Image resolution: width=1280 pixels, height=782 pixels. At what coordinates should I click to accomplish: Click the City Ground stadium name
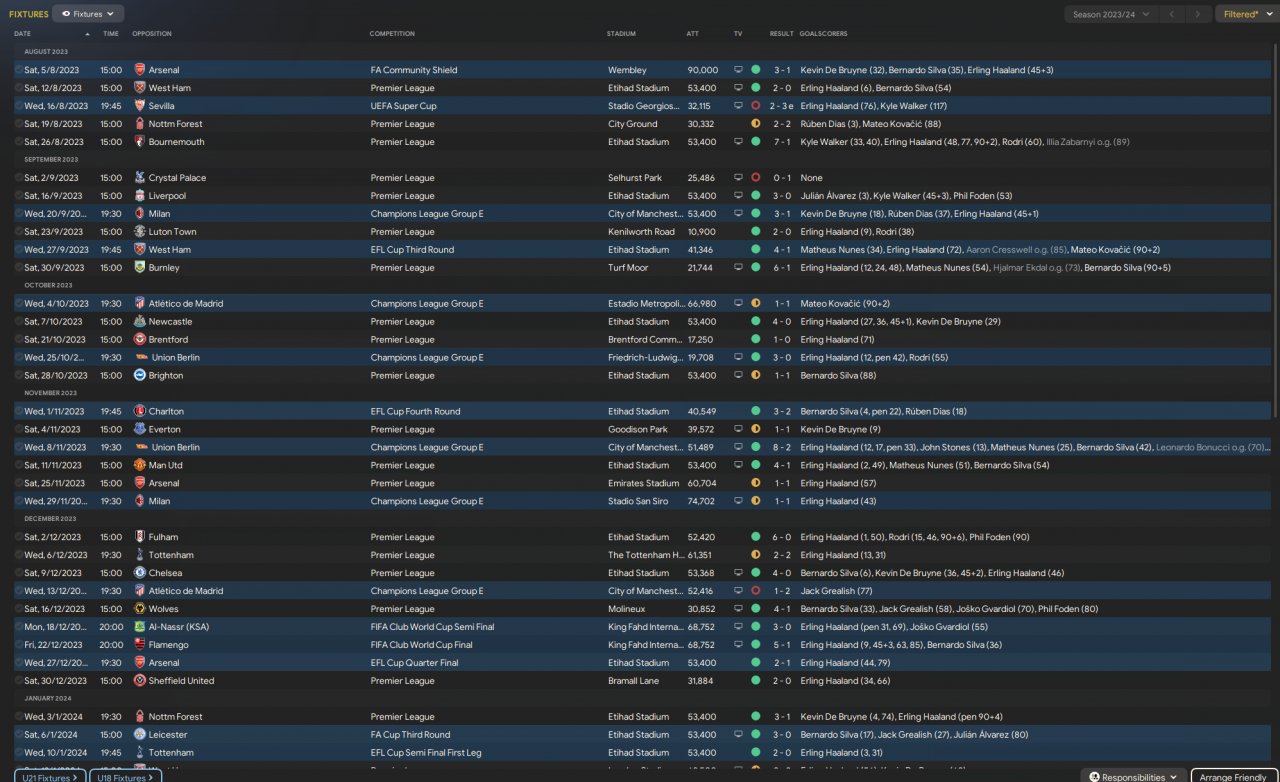pos(633,124)
